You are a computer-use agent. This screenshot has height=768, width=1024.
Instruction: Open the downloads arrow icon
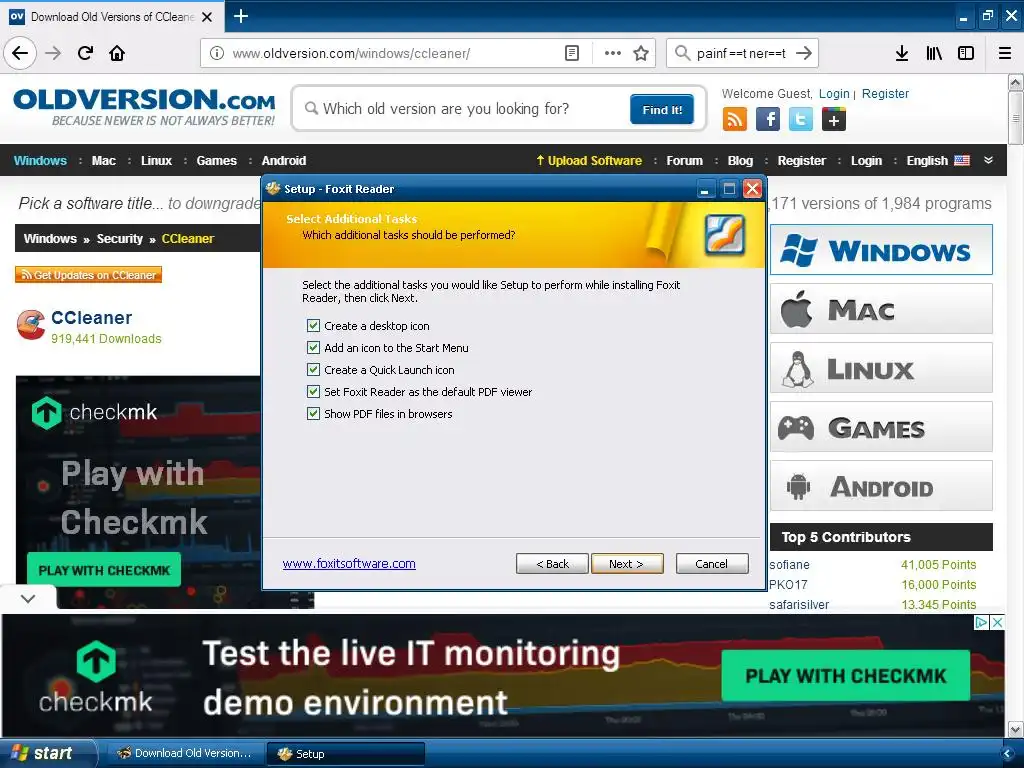(x=902, y=53)
